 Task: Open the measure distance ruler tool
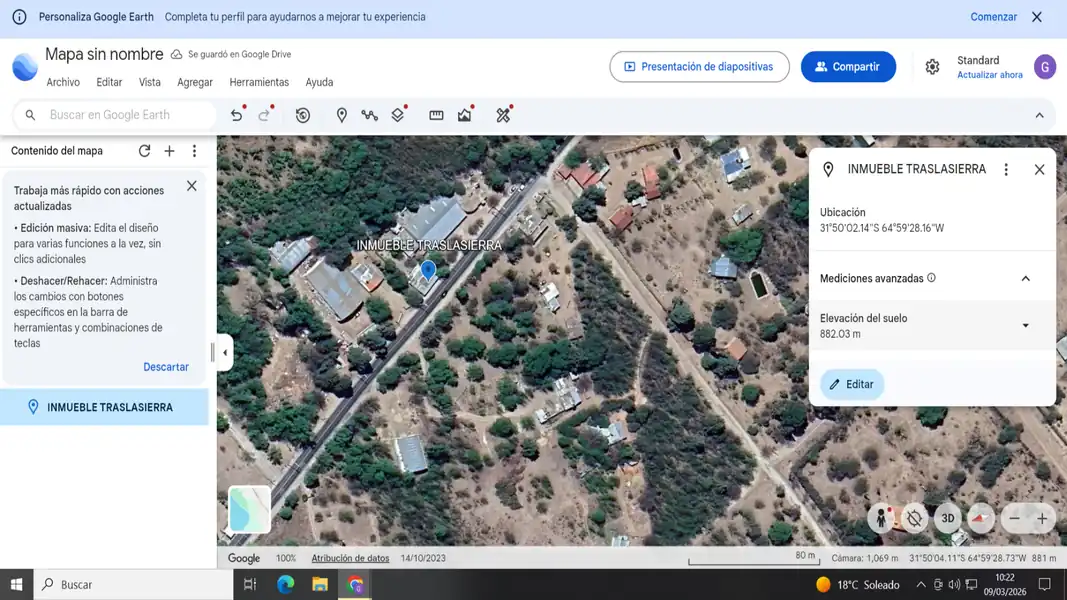pyautogui.click(x=436, y=116)
